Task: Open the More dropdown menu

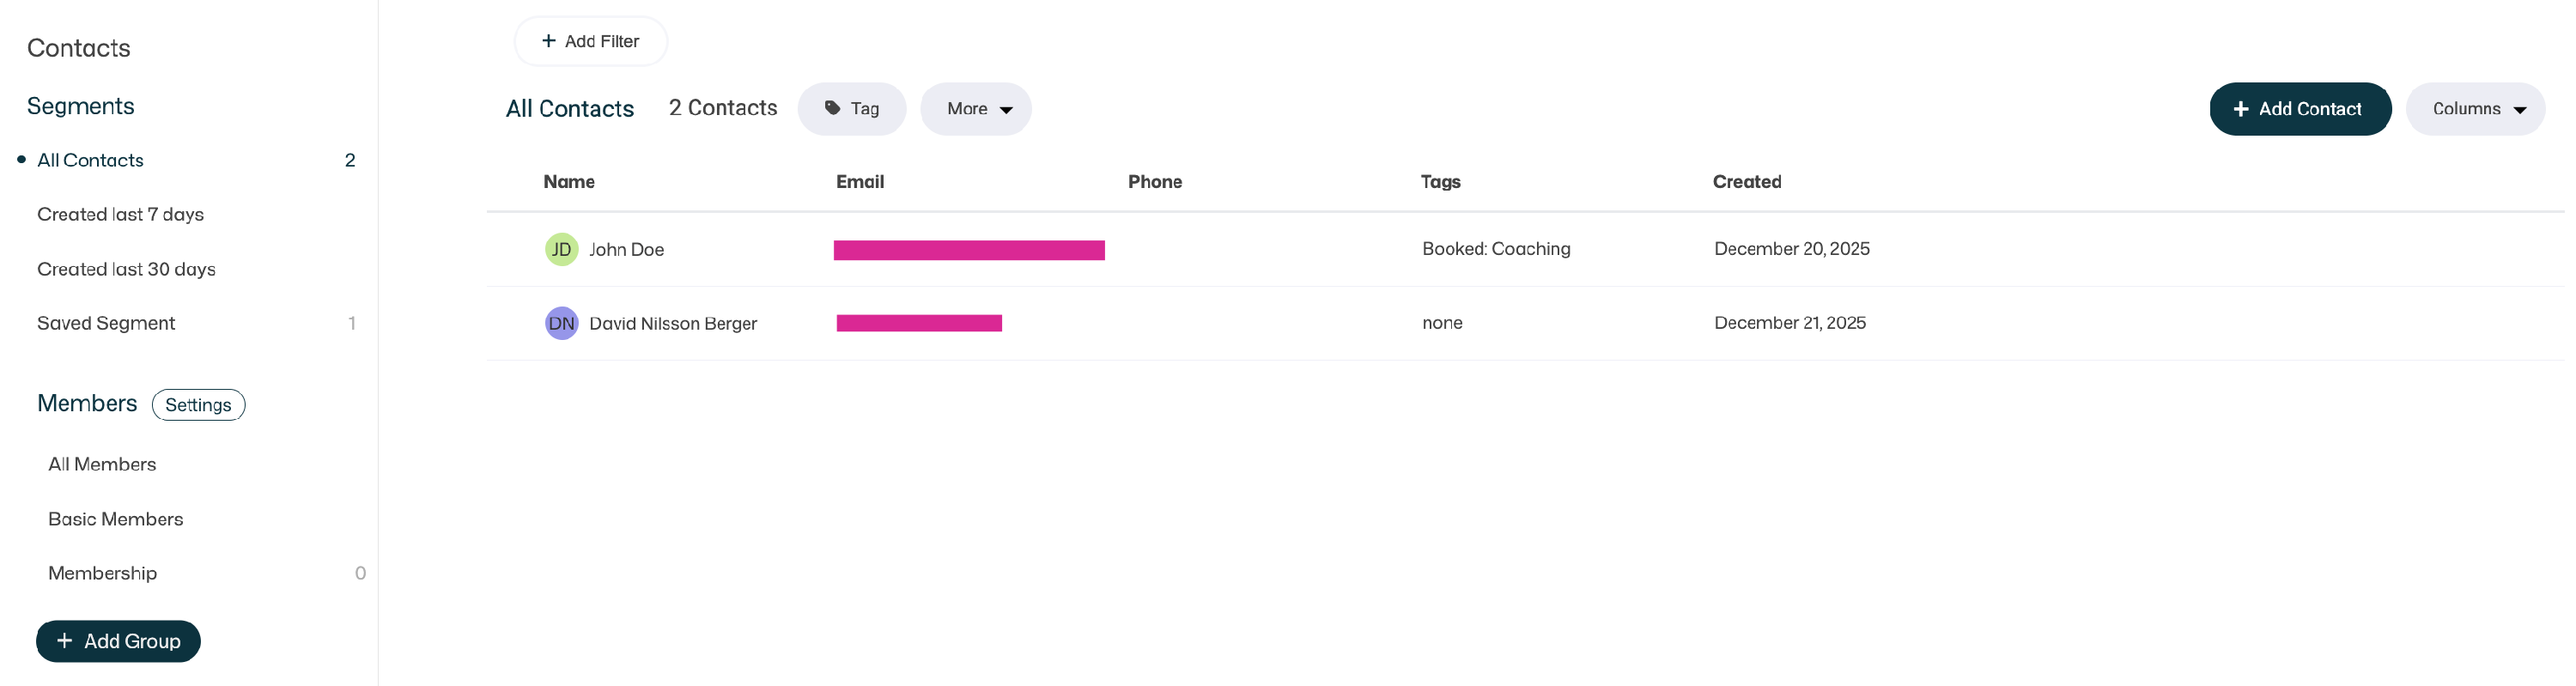Action: (976, 109)
